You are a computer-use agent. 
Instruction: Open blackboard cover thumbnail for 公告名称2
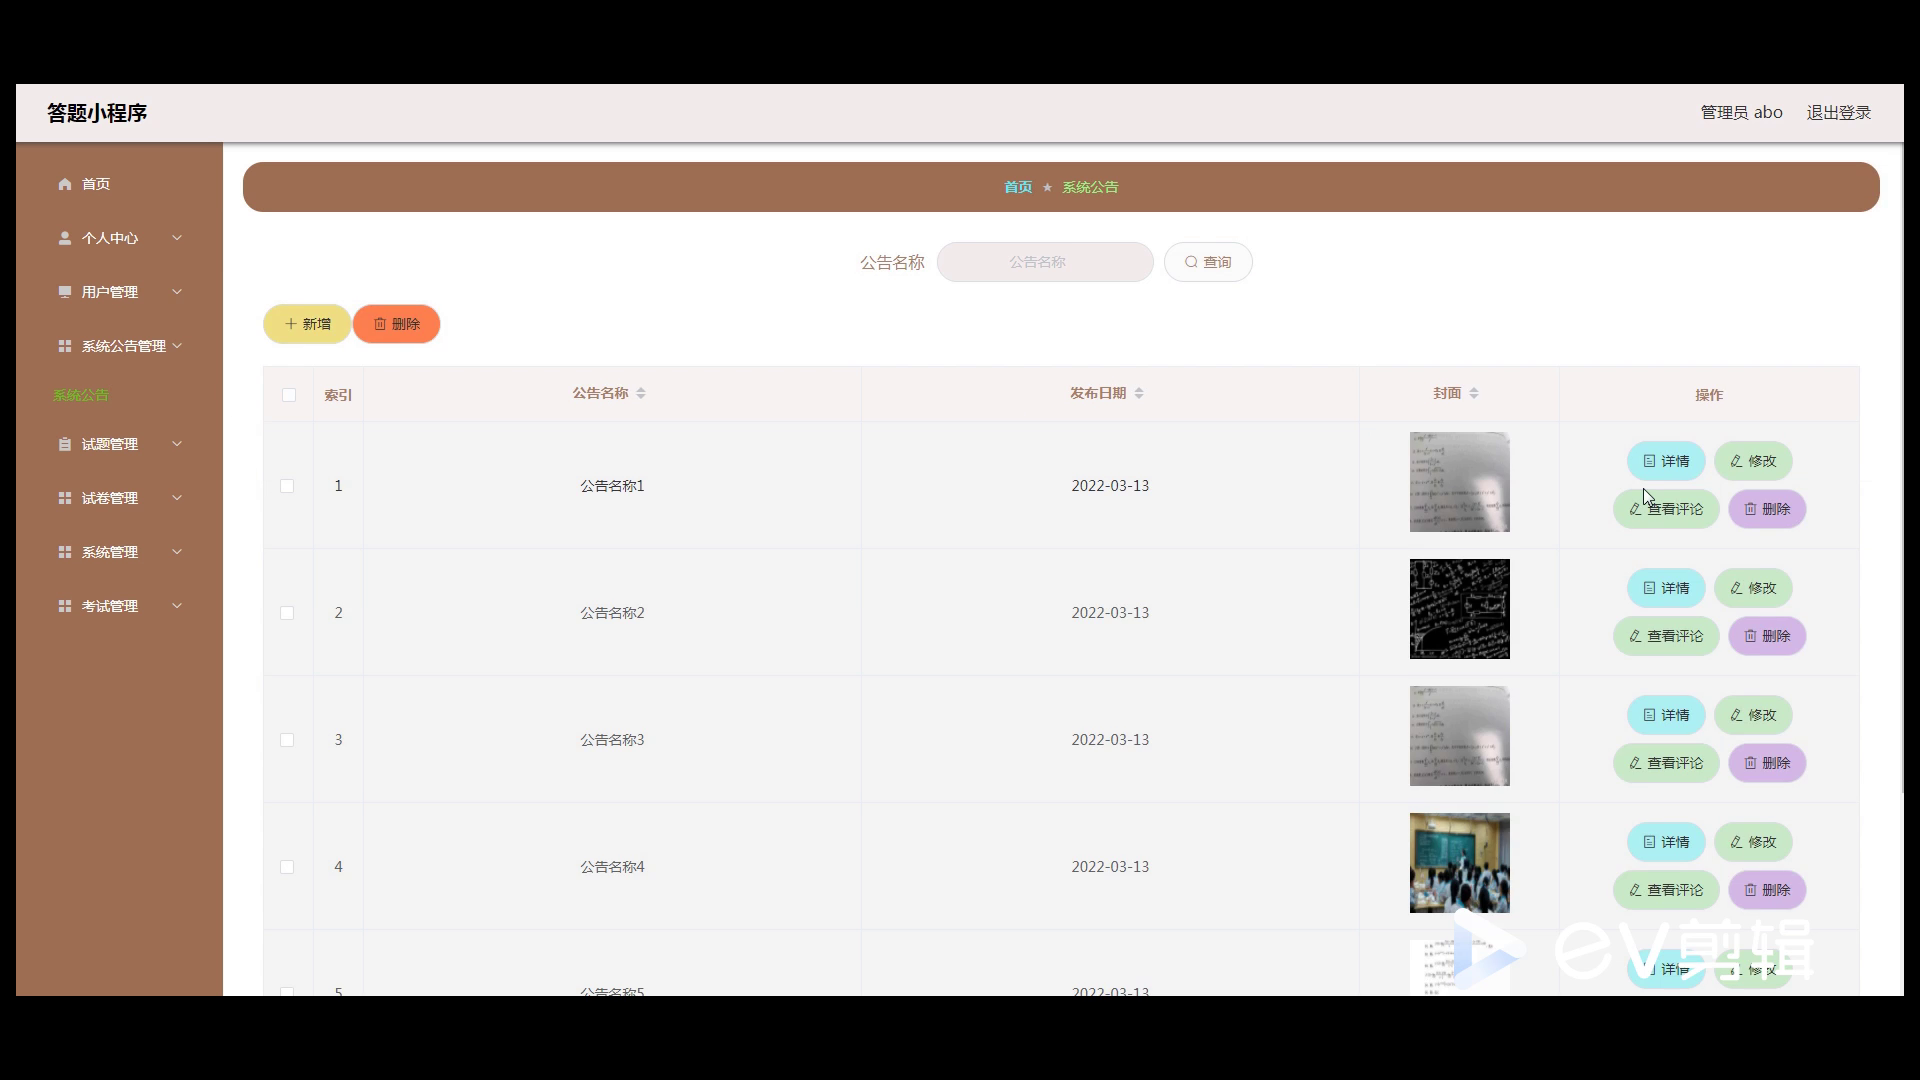[x=1460, y=609]
